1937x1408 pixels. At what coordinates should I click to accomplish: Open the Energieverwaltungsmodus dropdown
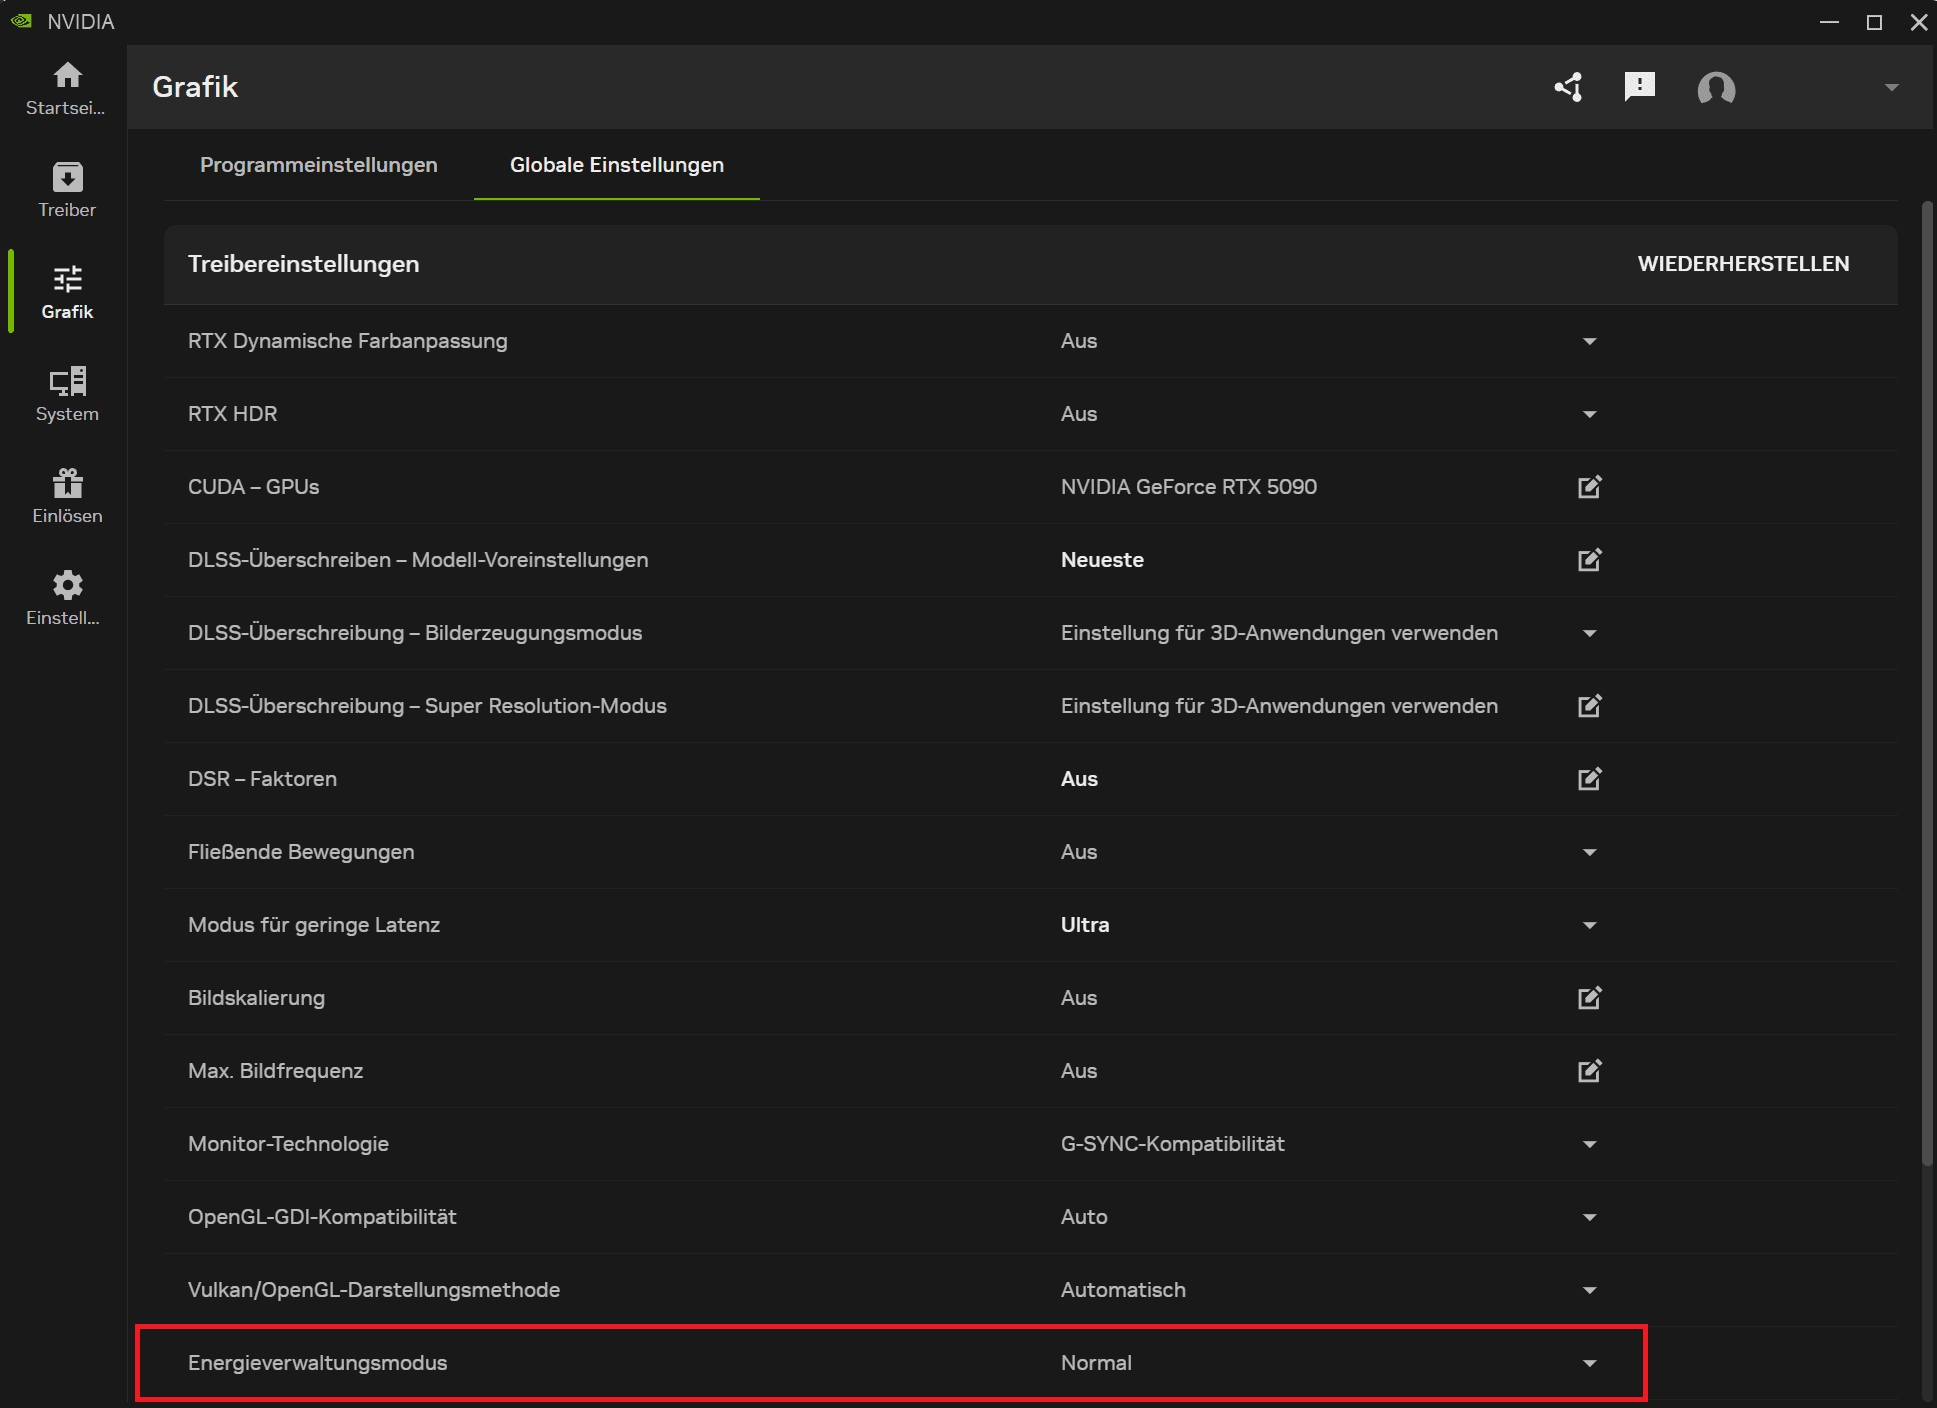pos(1589,1362)
